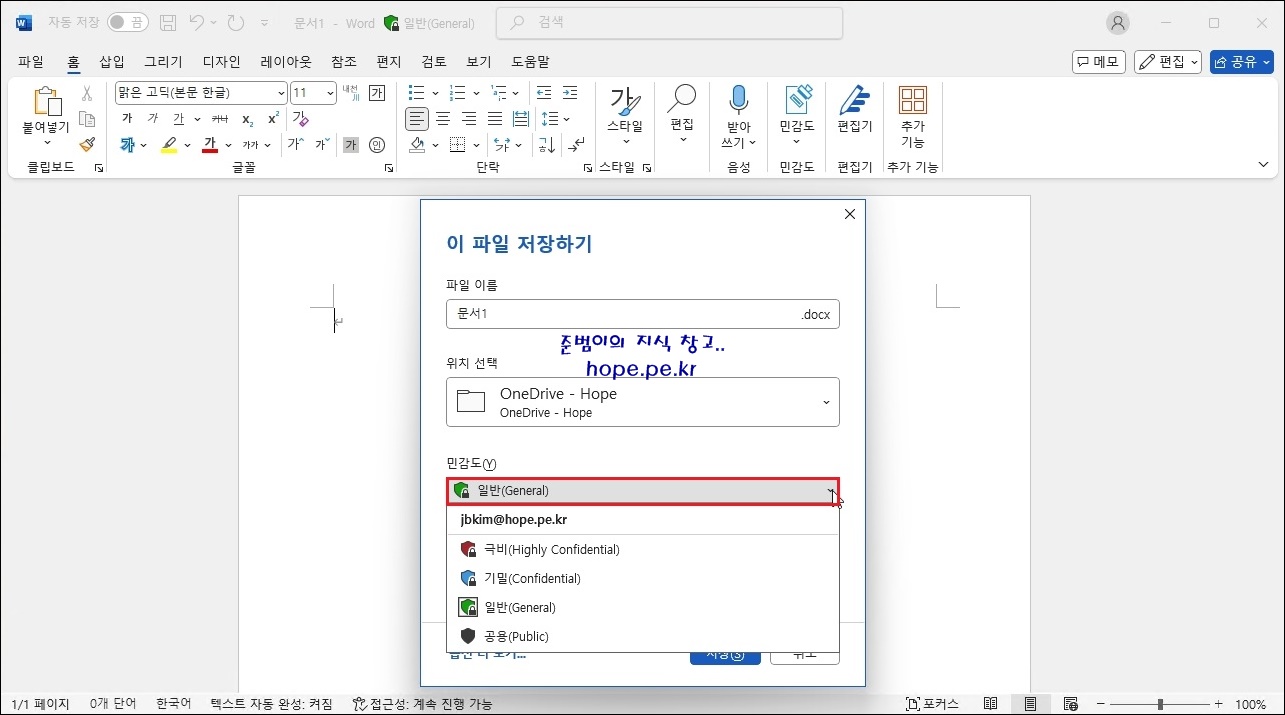
Task: Toggle center alignment
Action: pyautogui.click(x=443, y=119)
